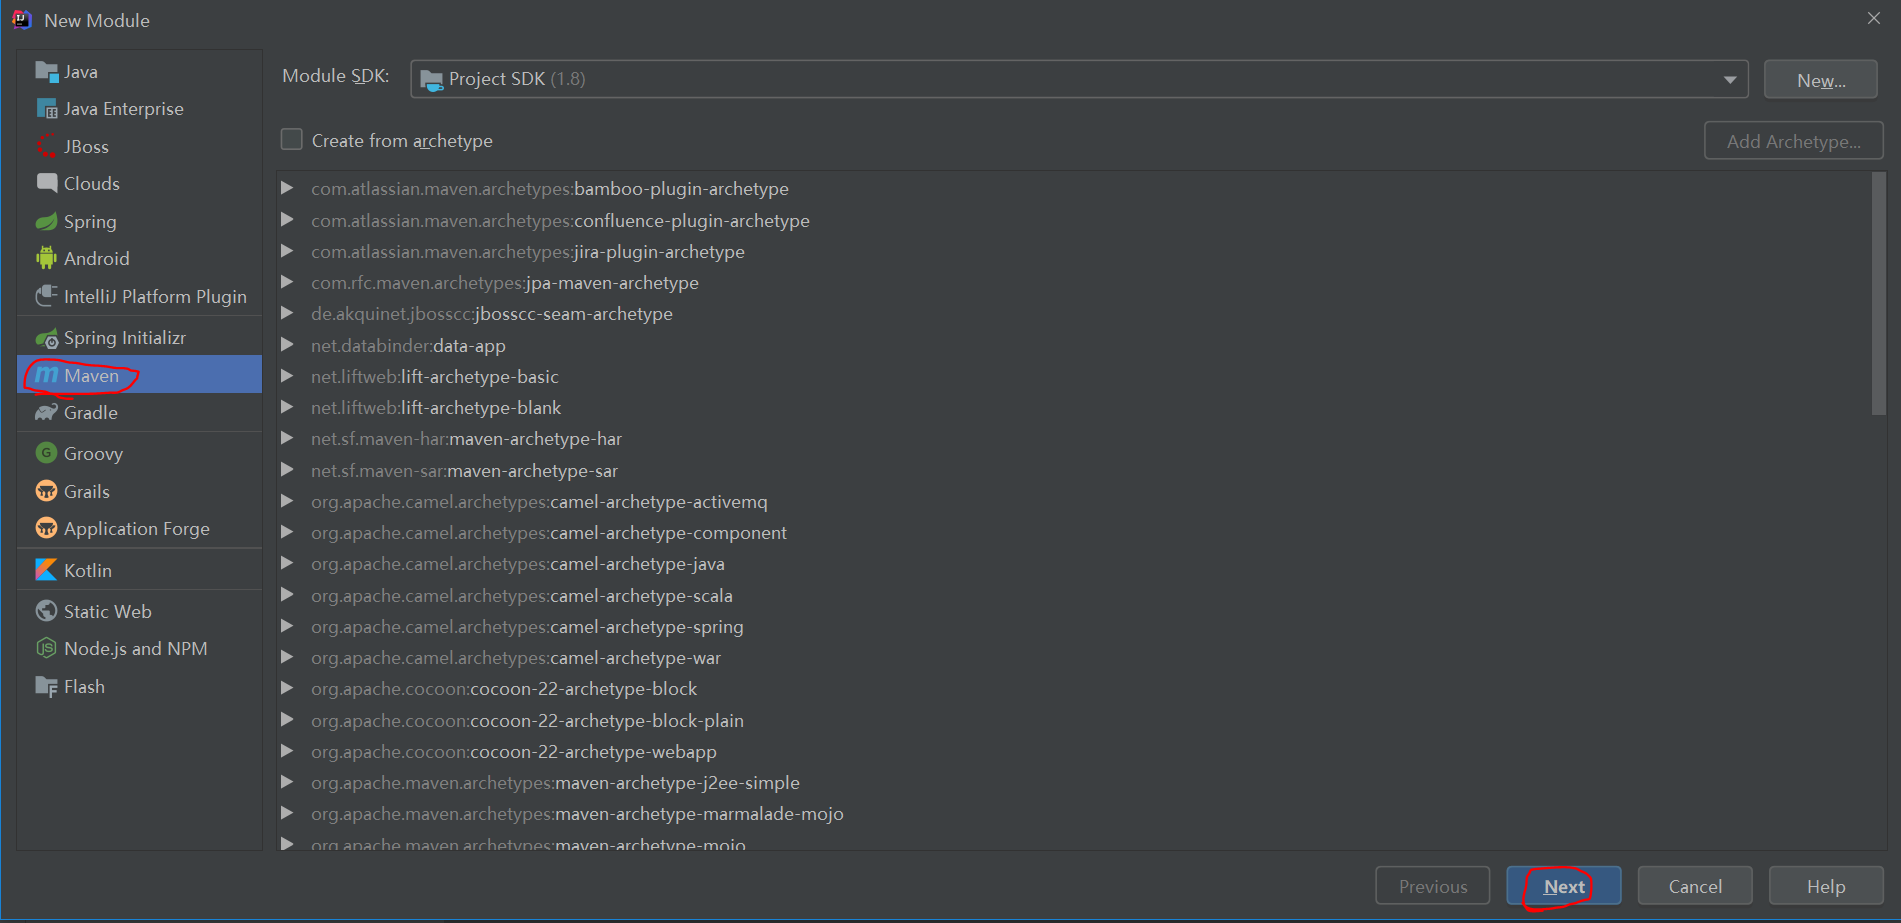This screenshot has height=923, width=1901.
Task: Open Help for this dialog
Action: coord(1826,886)
